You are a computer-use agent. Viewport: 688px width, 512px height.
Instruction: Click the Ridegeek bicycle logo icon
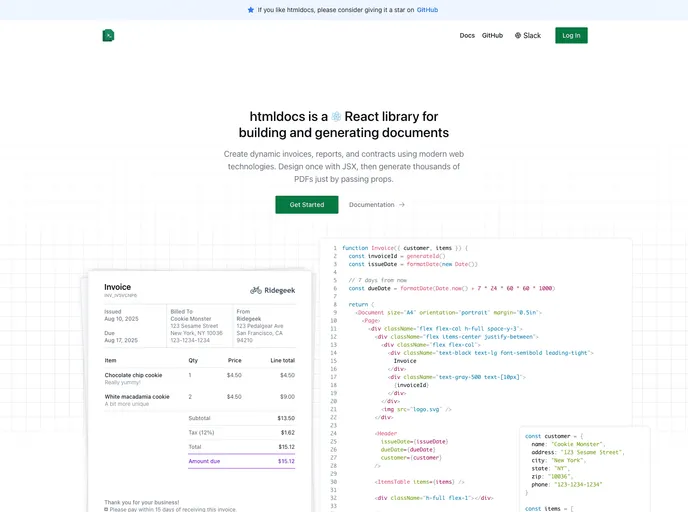[256, 290]
